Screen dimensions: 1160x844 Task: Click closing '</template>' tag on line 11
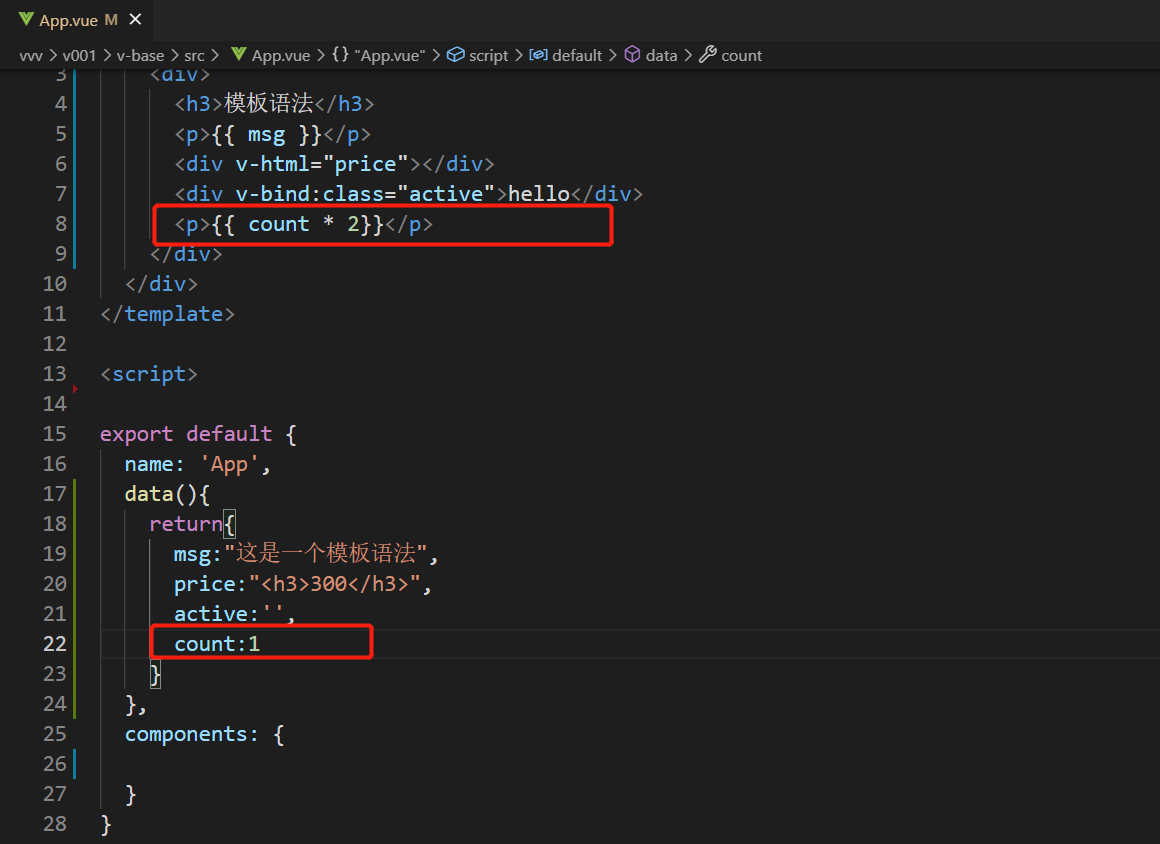(168, 314)
